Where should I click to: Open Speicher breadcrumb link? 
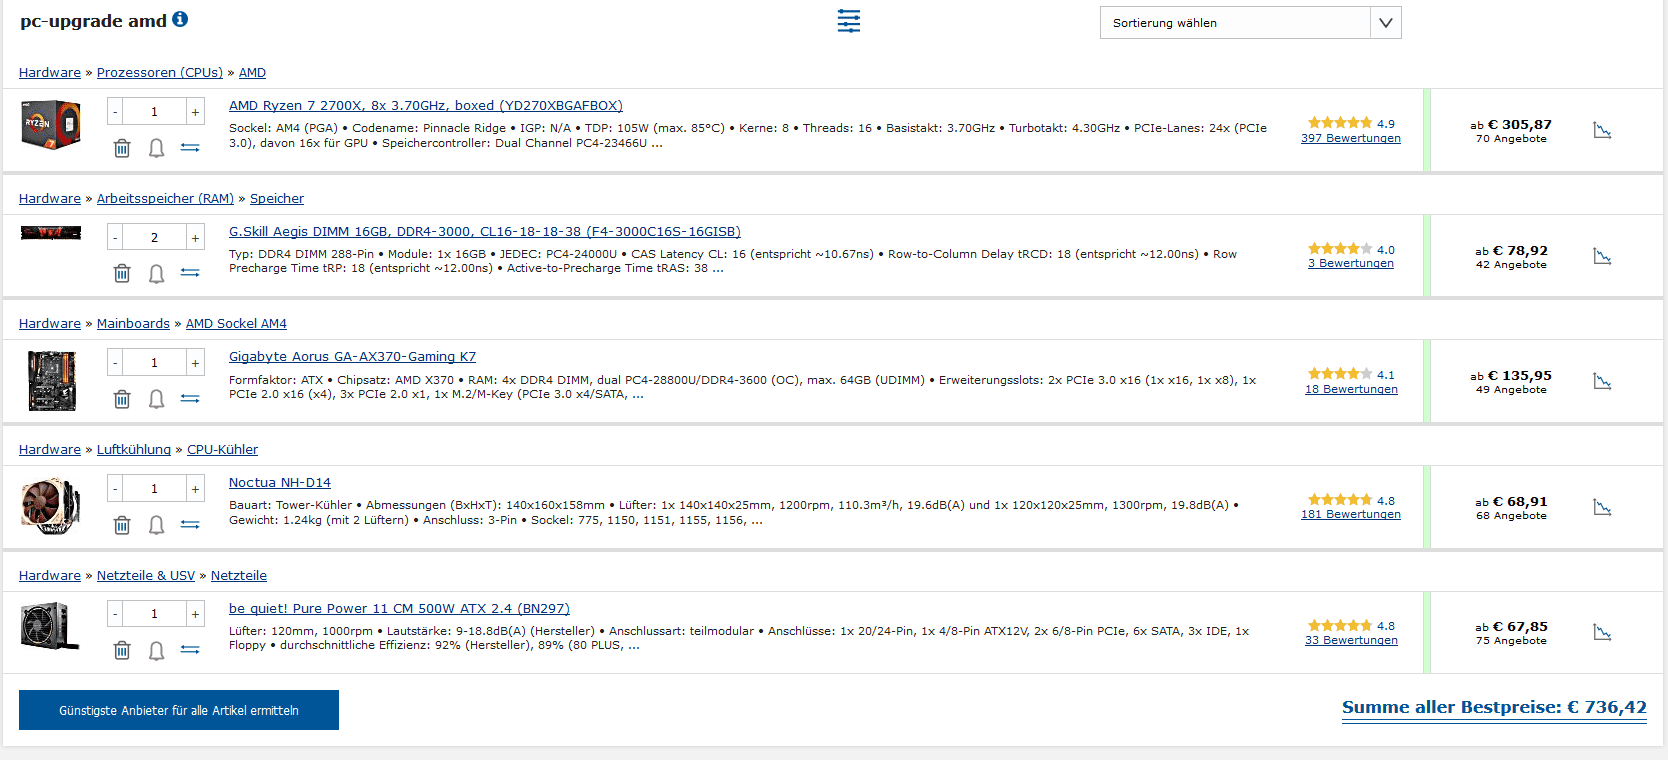pos(277,199)
